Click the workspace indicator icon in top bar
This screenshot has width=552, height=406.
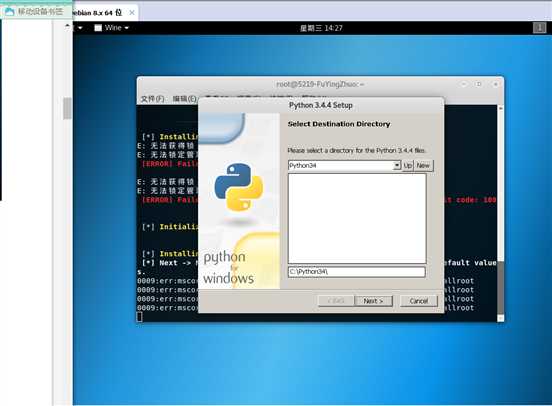tap(539, 28)
